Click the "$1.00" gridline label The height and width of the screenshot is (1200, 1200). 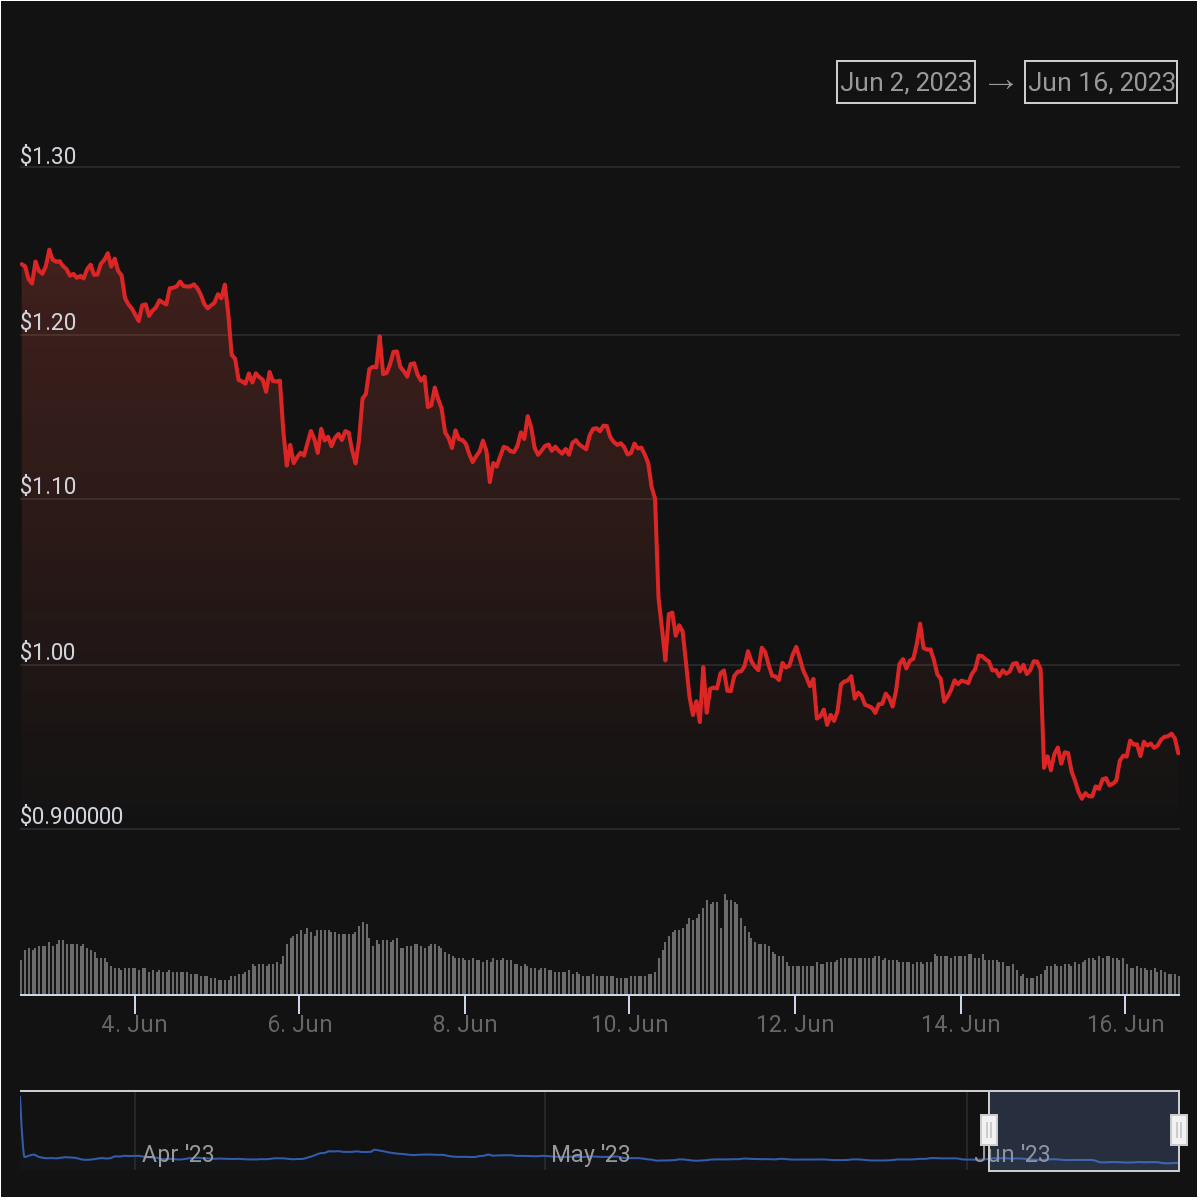point(48,651)
